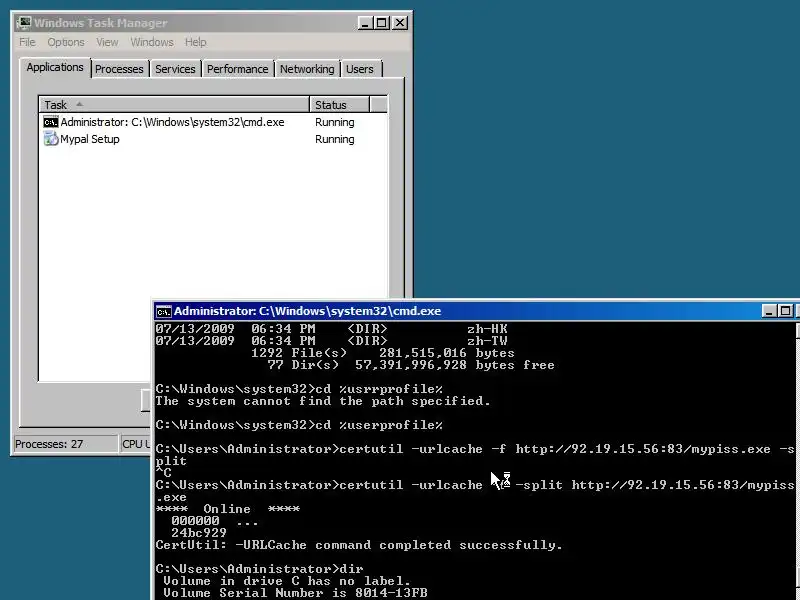Click the 'cd %usrrprofile%' mistyped command line
Viewport: 800px width, 600px height.
click(x=299, y=389)
